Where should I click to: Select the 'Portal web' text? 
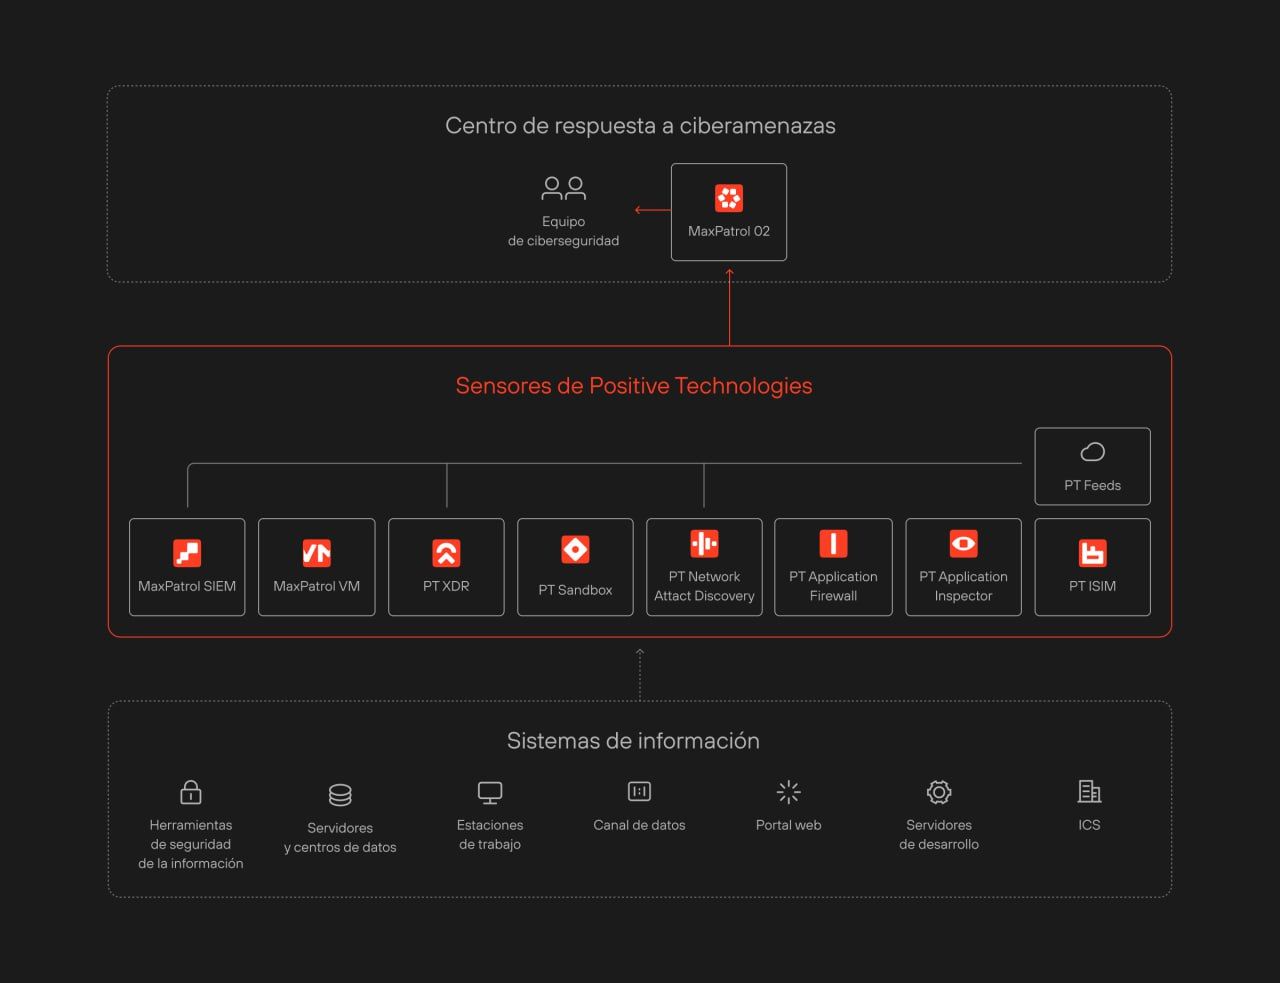click(789, 825)
